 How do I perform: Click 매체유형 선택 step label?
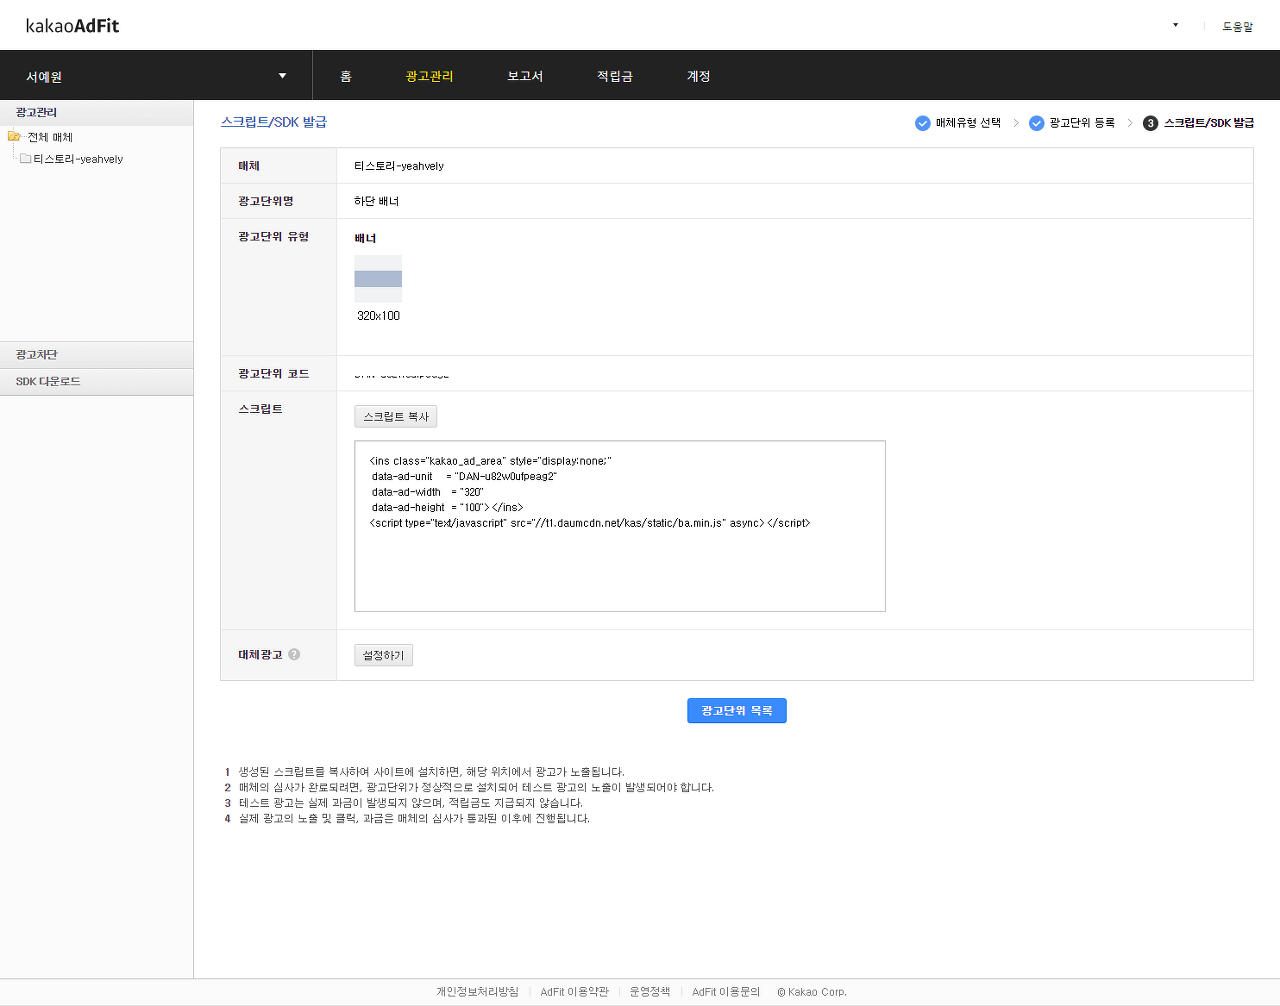[x=968, y=123]
